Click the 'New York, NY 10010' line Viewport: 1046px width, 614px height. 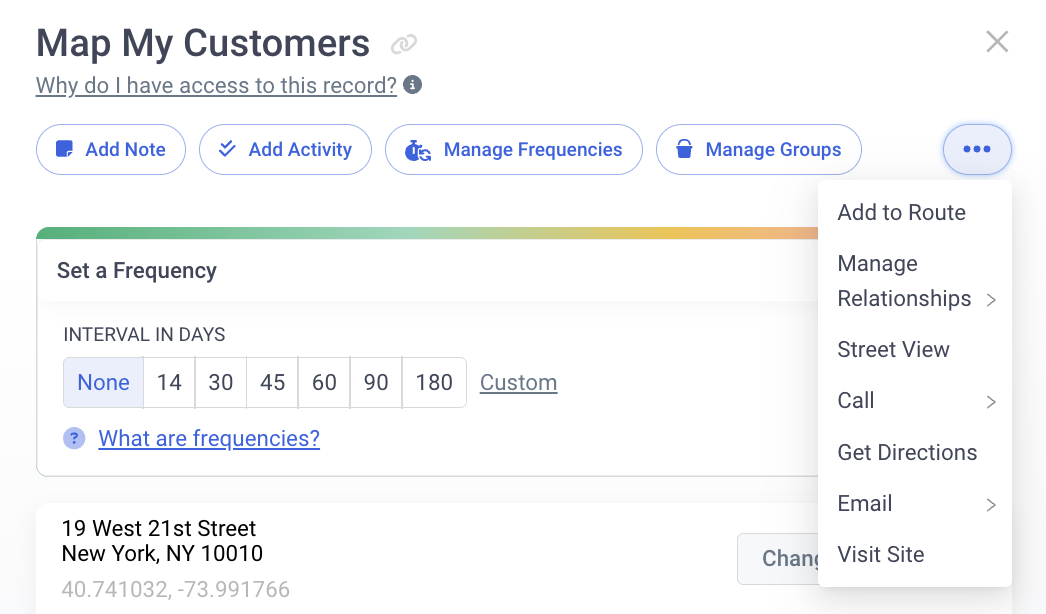[162, 553]
